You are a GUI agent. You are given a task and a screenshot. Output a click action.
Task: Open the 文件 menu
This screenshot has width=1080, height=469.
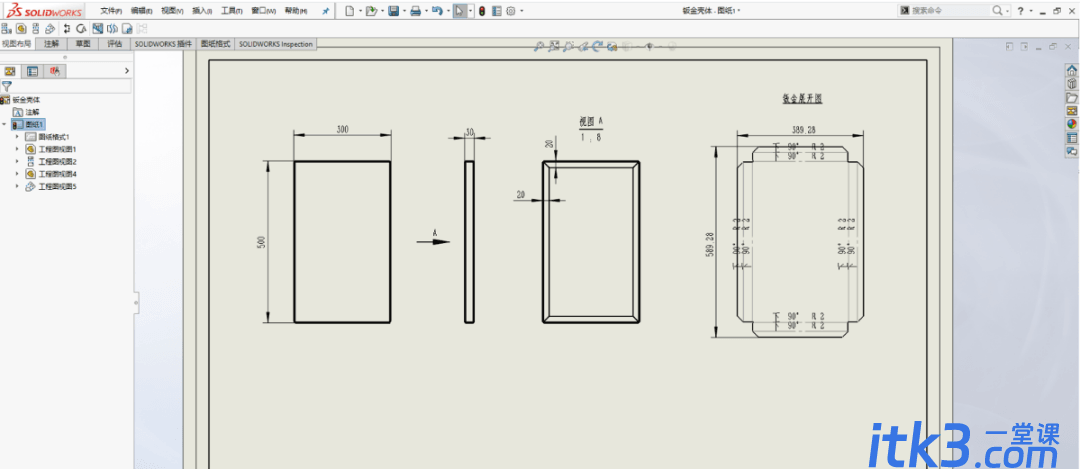click(111, 11)
